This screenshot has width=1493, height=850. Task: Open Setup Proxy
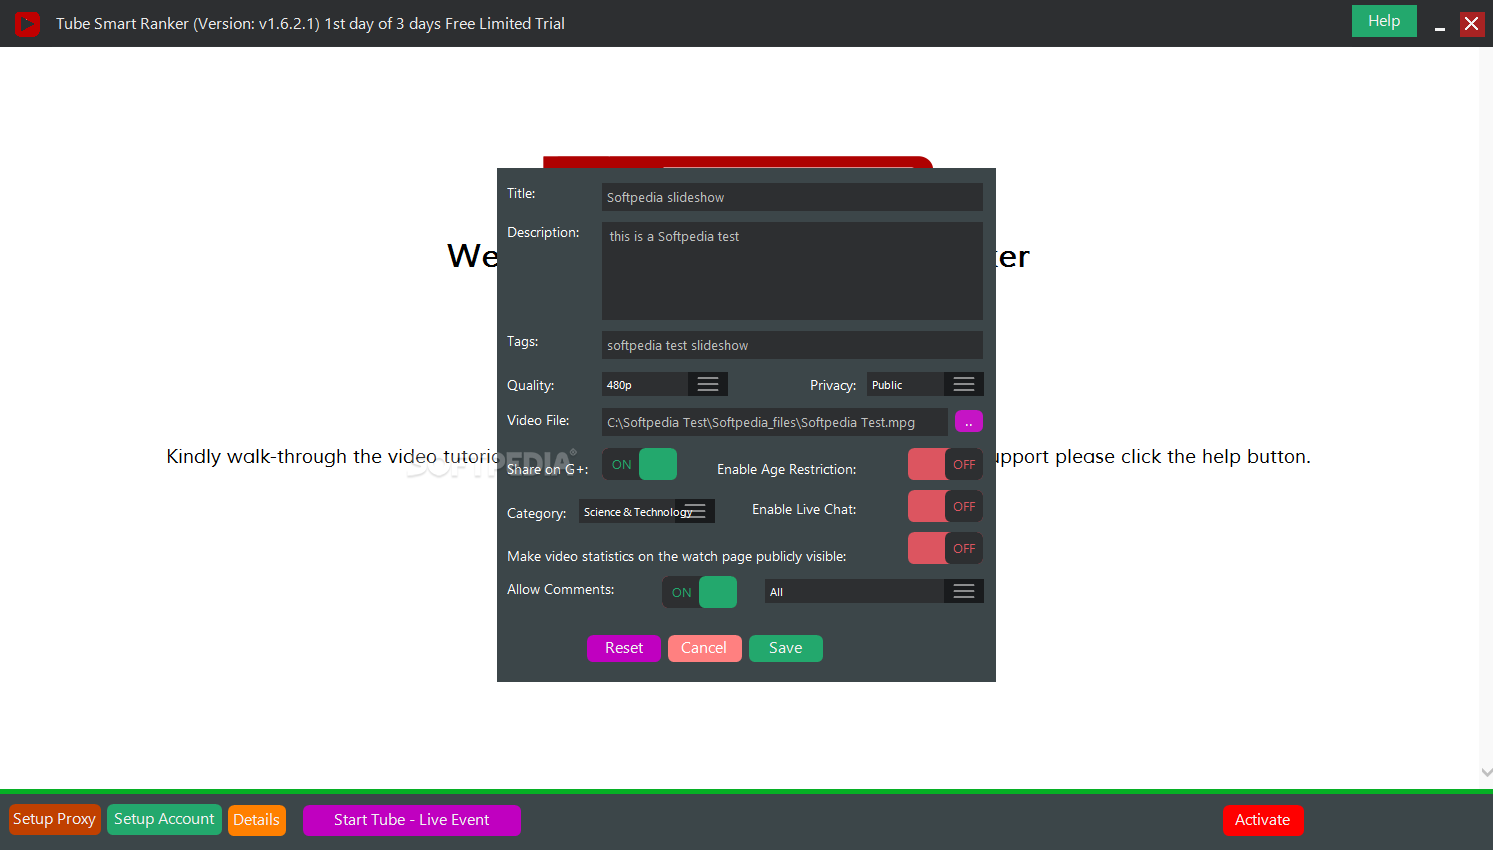click(x=55, y=819)
